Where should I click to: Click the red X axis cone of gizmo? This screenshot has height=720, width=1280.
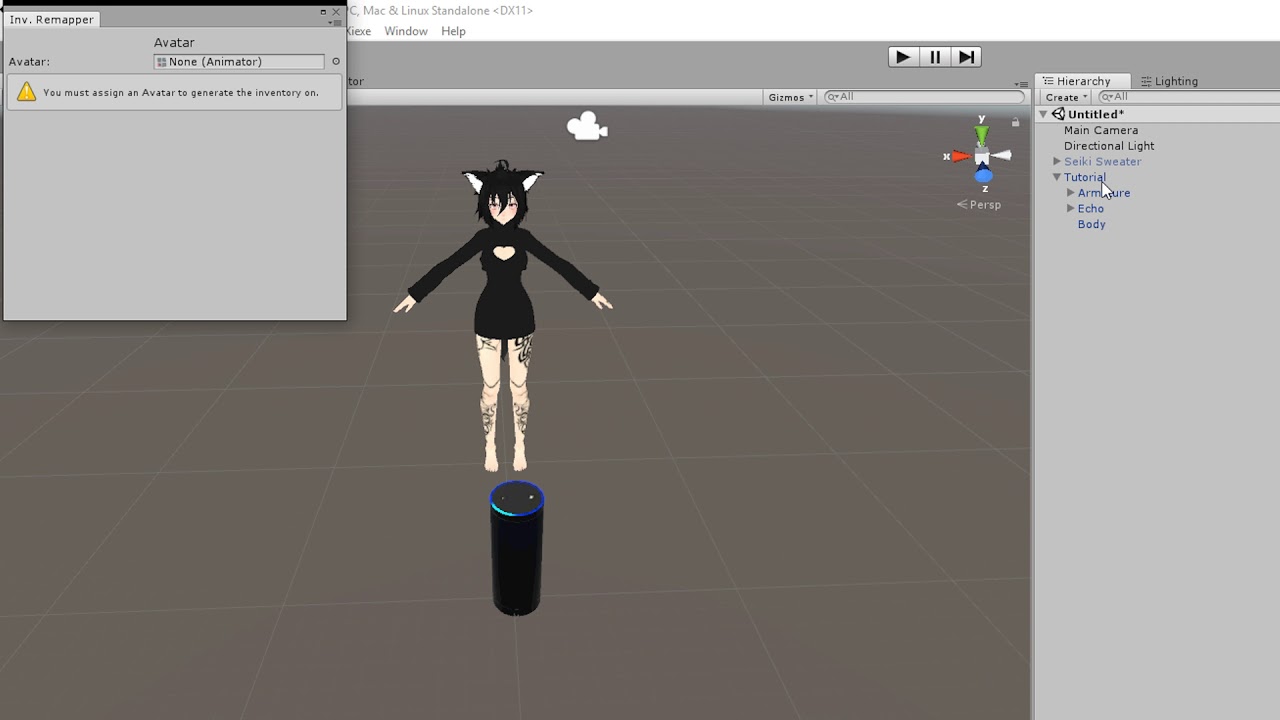[x=961, y=156]
